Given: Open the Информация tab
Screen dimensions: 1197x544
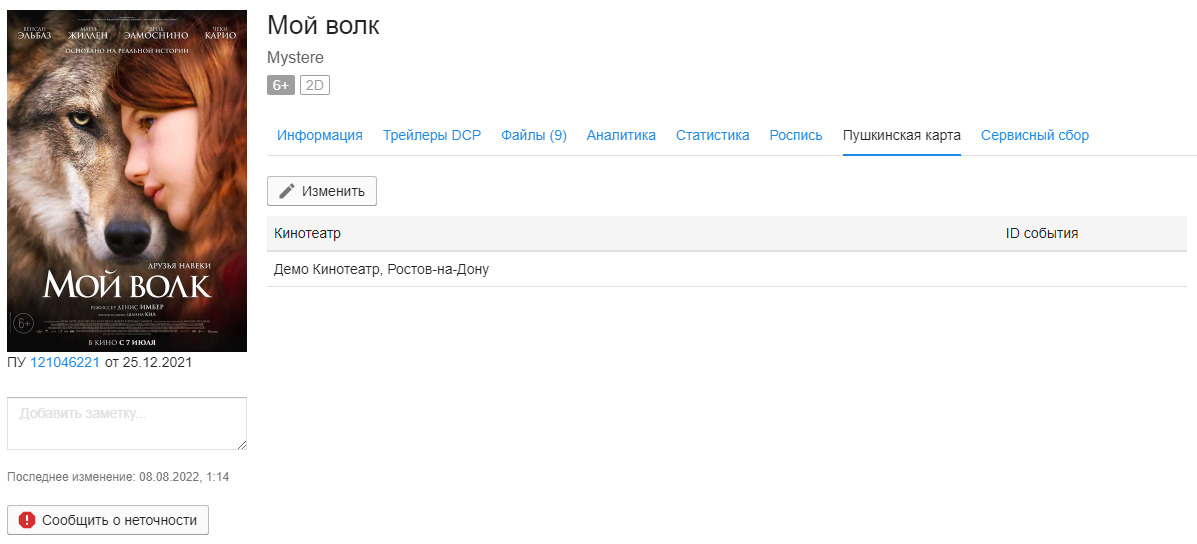Looking at the screenshot, I should [319, 135].
